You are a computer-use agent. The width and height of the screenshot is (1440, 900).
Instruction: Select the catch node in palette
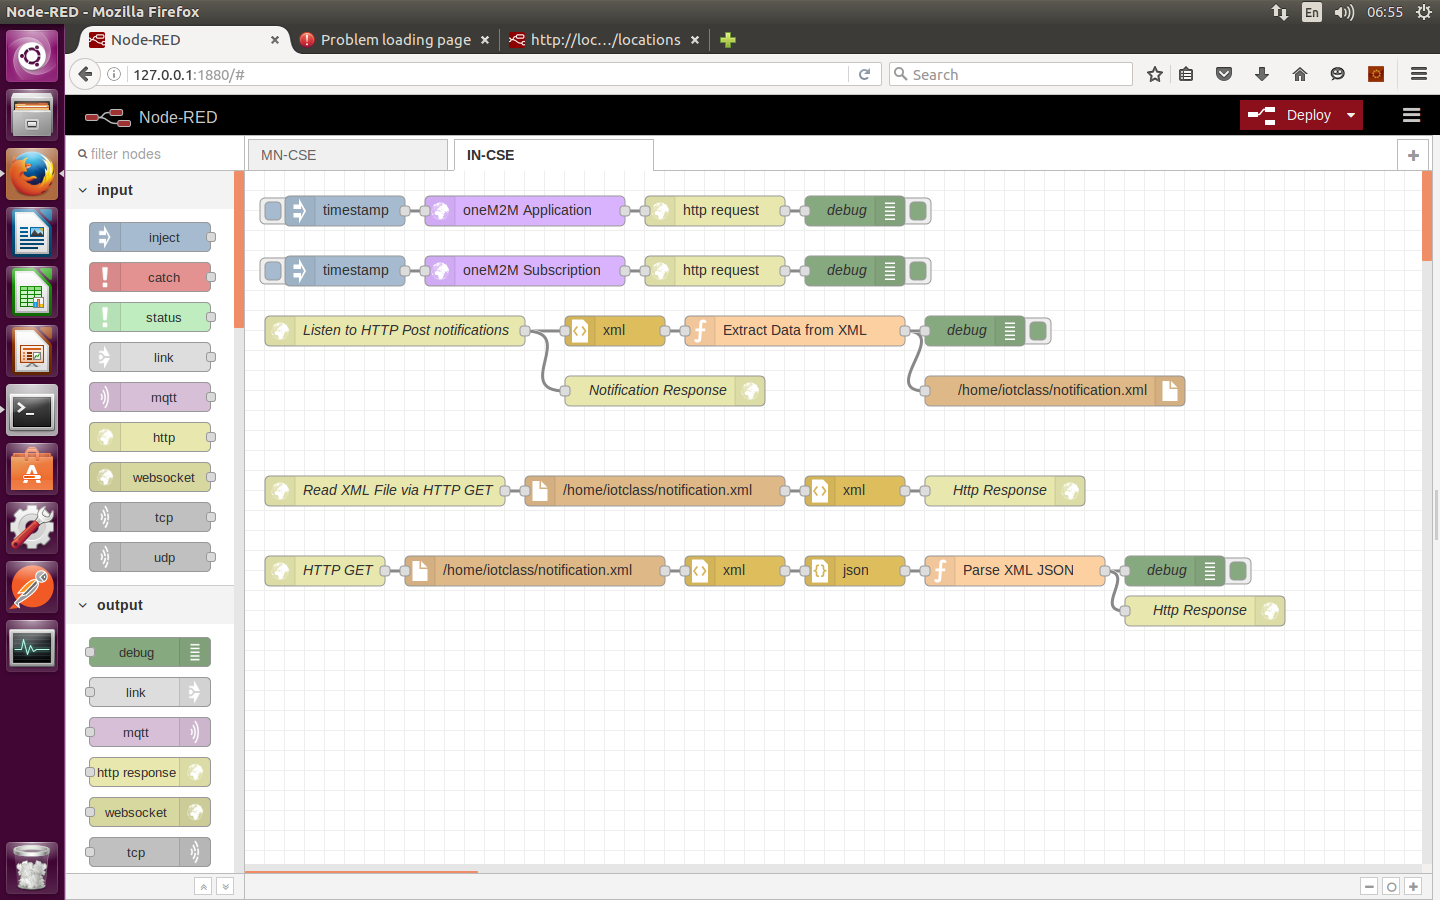click(x=150, y=277)
